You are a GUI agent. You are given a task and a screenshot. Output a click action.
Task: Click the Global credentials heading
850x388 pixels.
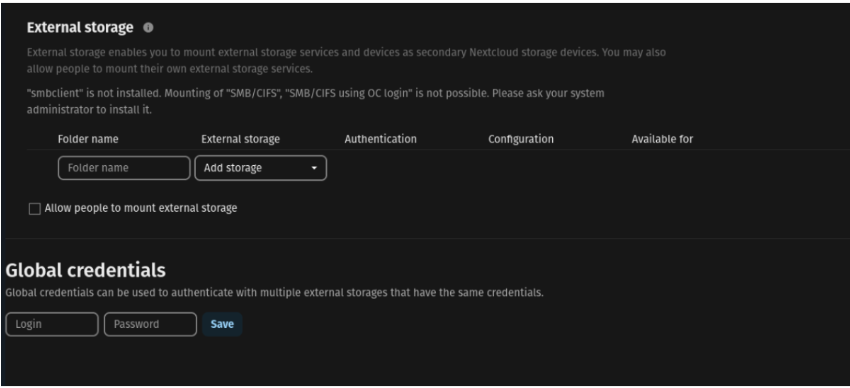(86, 270)
